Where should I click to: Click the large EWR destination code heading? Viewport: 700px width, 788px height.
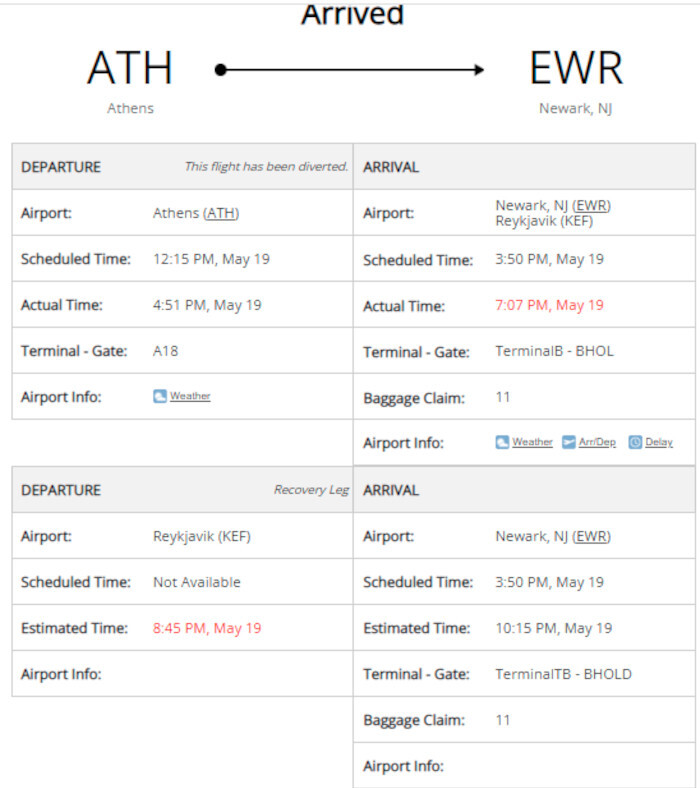575,69
